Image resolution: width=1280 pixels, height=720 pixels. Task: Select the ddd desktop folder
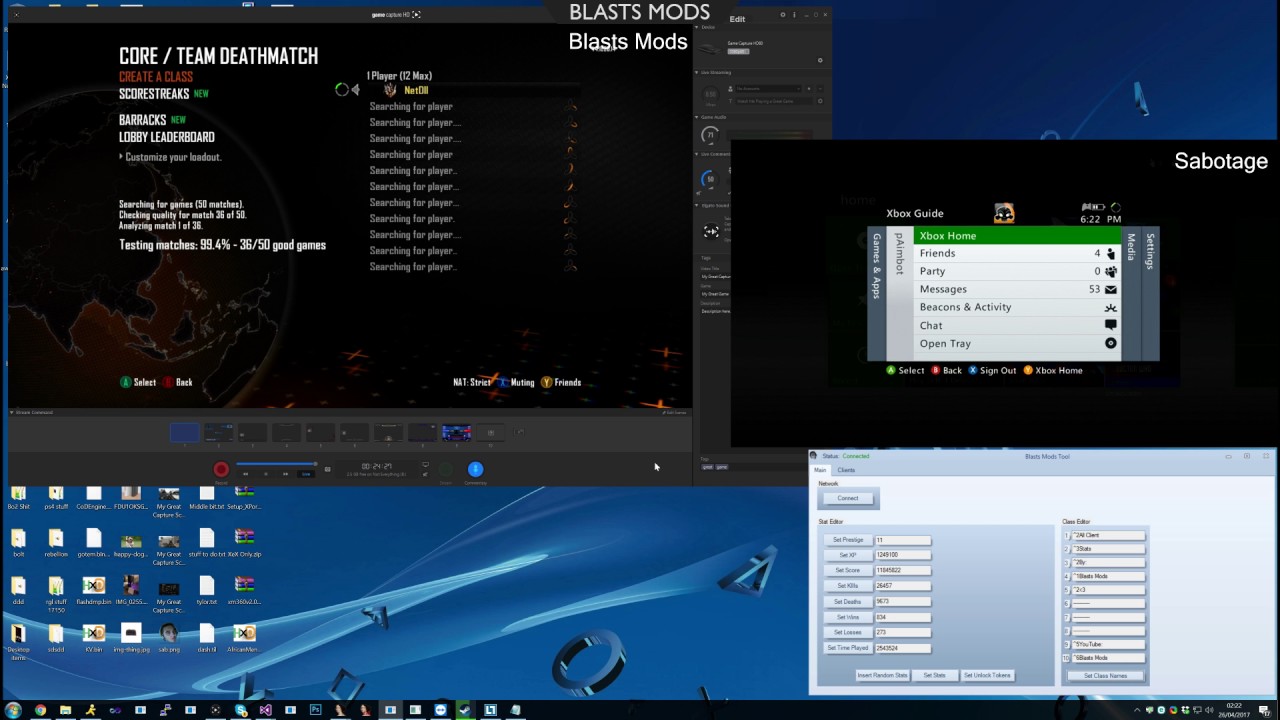18,592
